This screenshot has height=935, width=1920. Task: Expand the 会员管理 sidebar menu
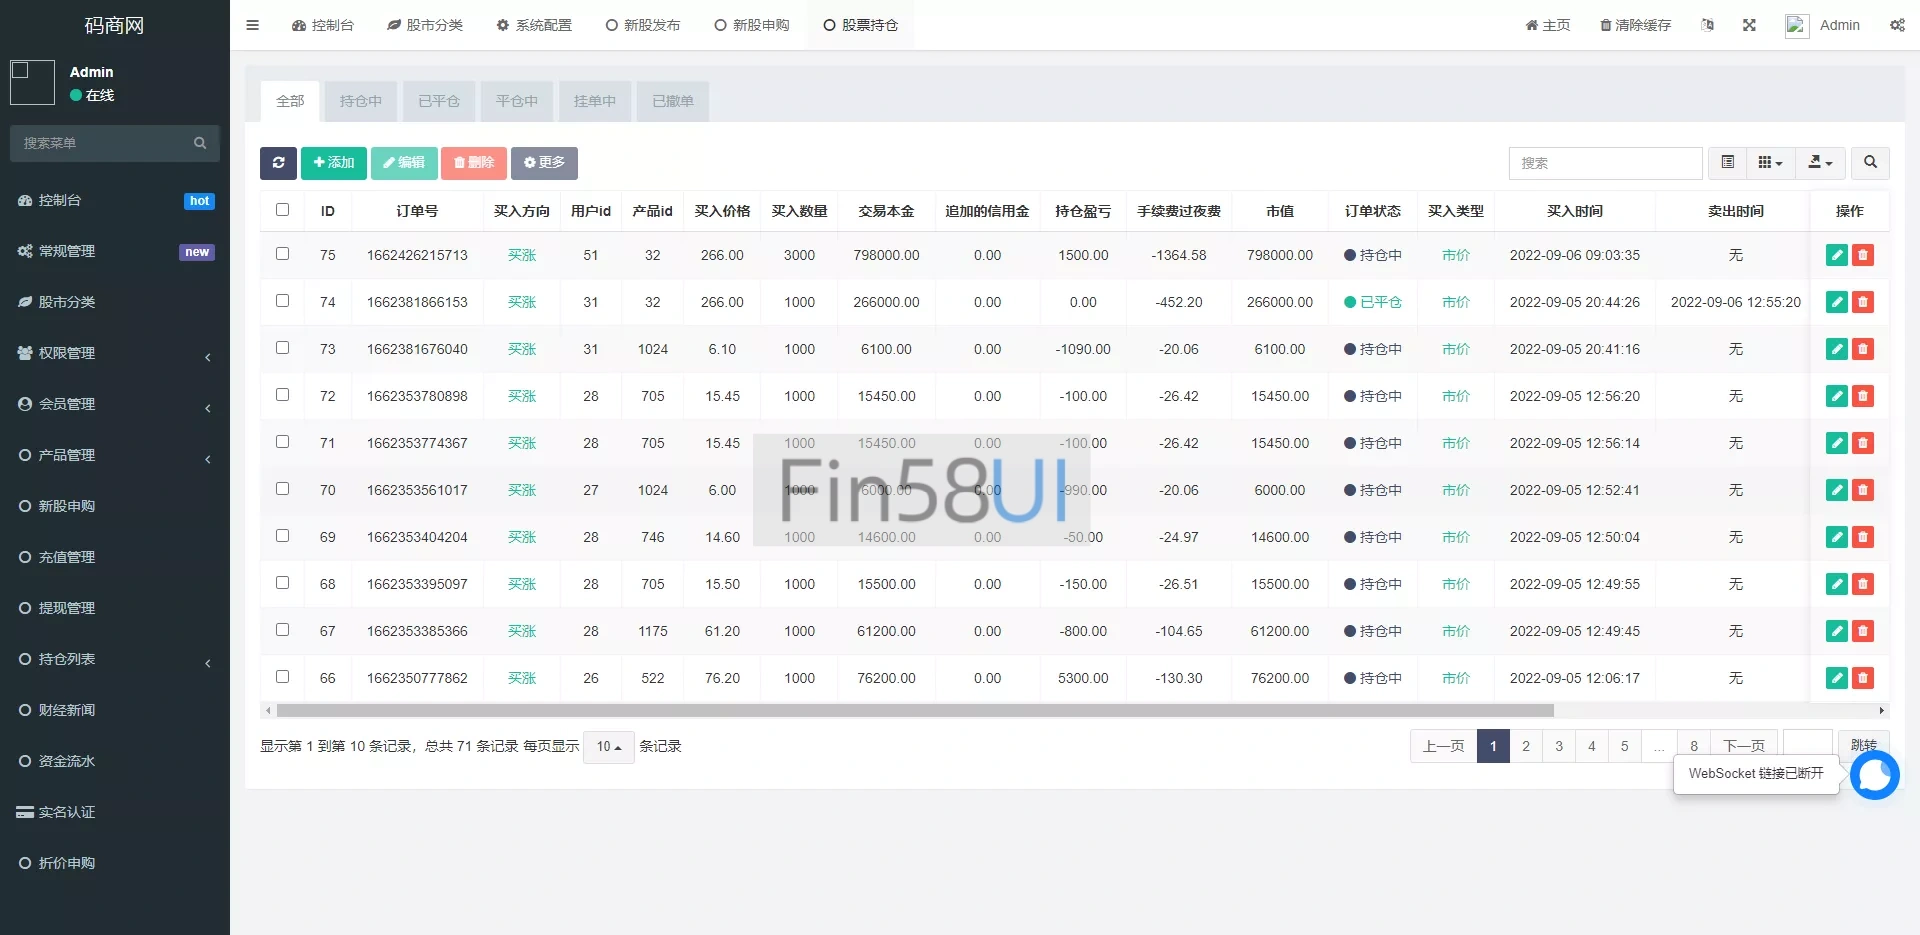point(114,404)
